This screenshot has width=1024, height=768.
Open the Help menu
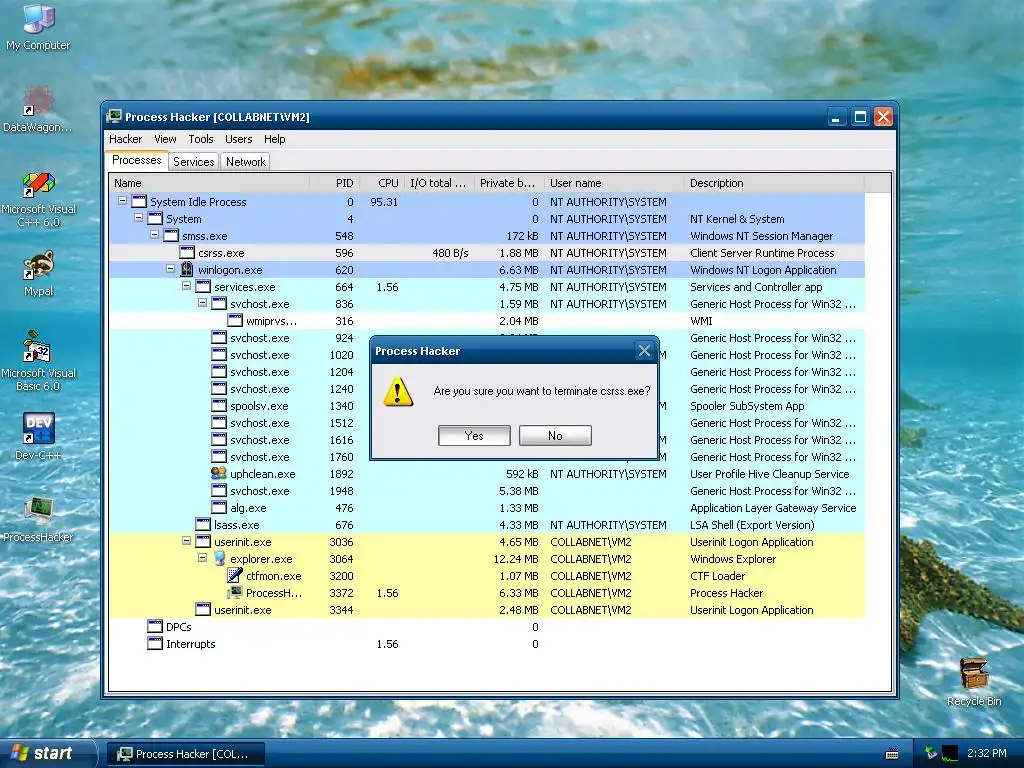click(x=274, y=139)
